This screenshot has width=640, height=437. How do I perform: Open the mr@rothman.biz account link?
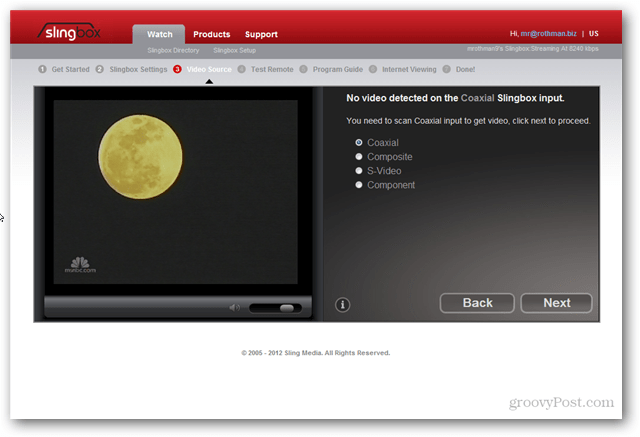tap(548, 33)
